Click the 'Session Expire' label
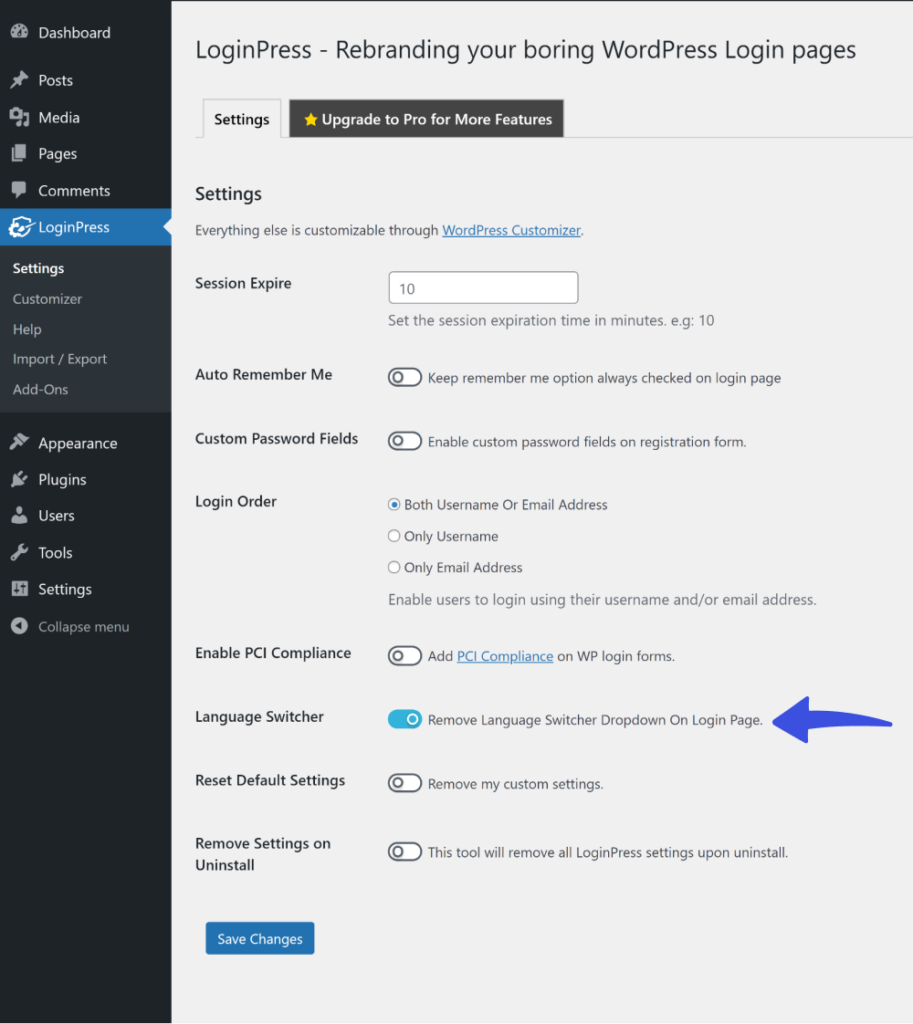Screen dimensions: 913x1024 243,283
